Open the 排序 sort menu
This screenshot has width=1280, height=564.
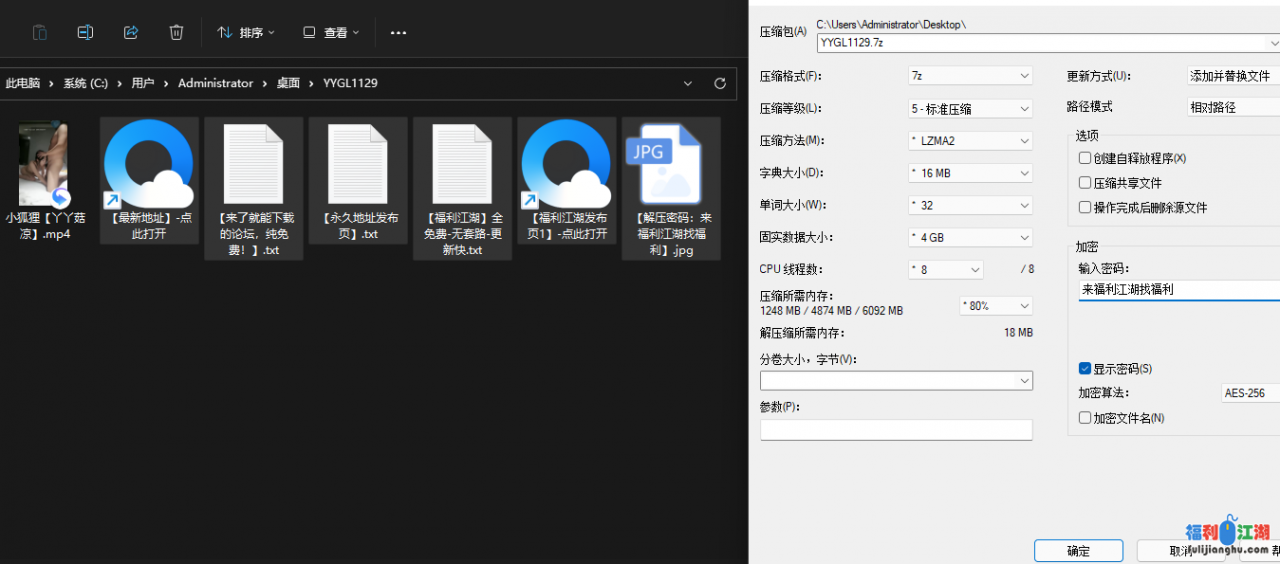pos(246,33)
